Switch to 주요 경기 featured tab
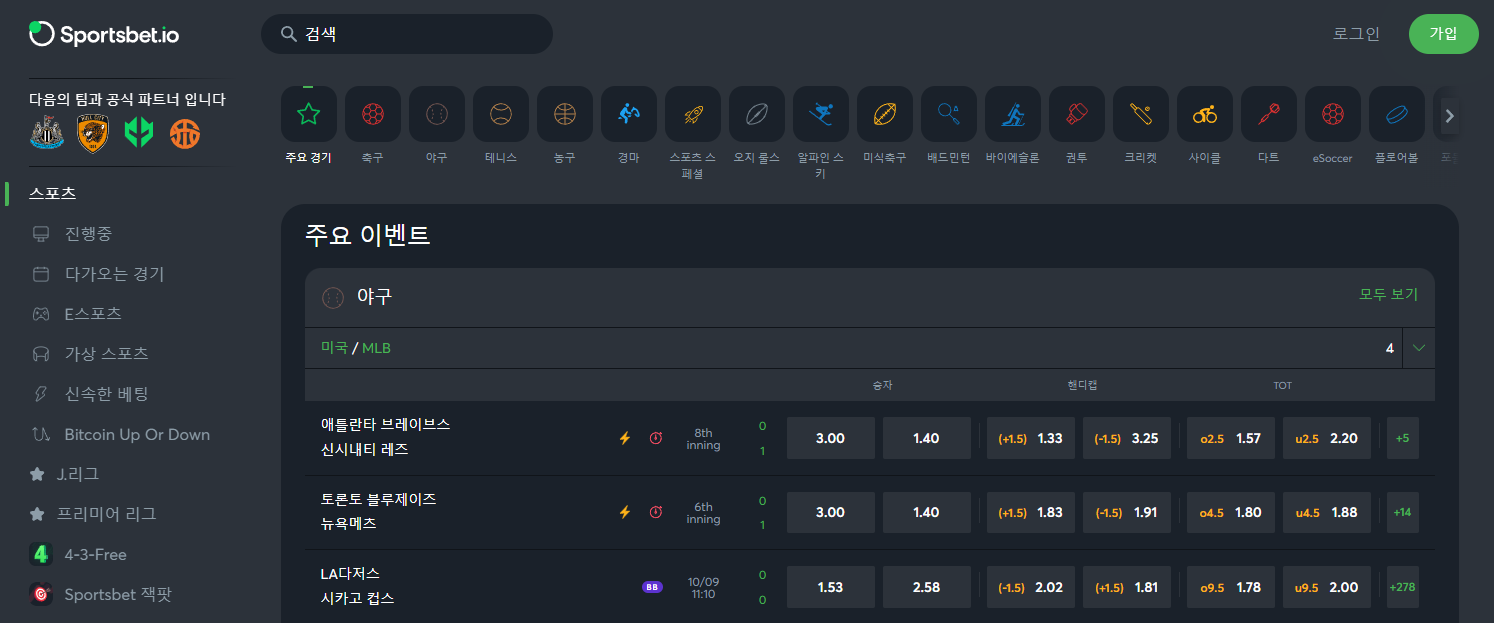The image size is (1494, 623). (x=308, y=114)
